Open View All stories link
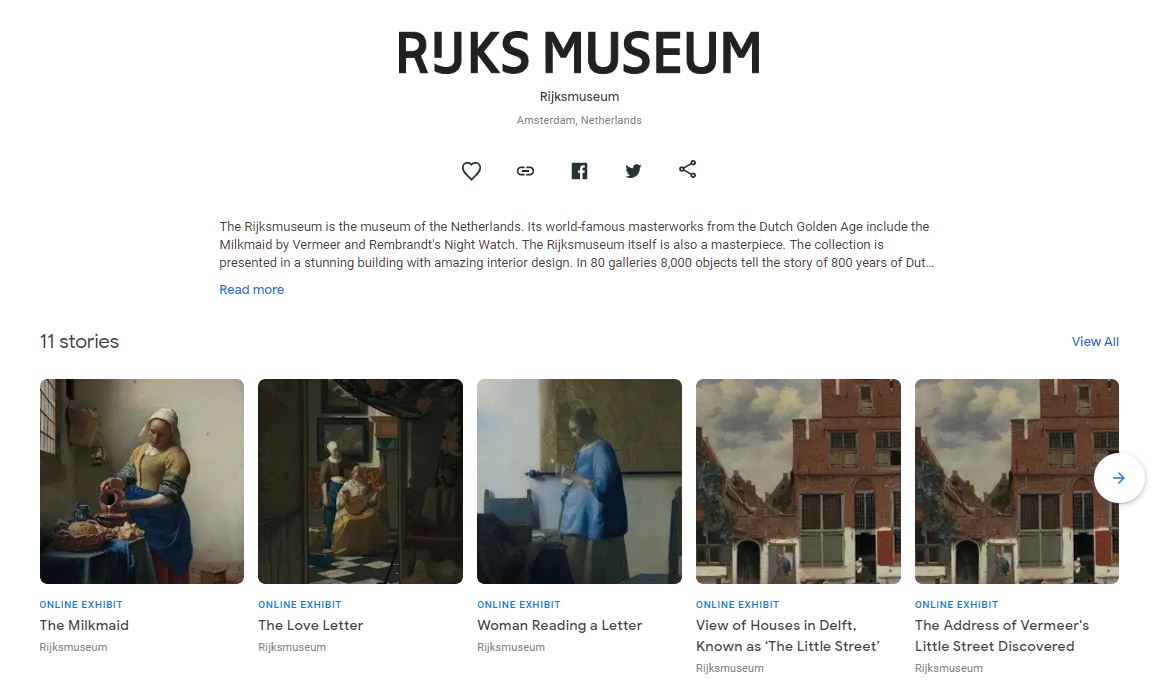Viewport: 1171px width, 693px height. point(1095,341)
